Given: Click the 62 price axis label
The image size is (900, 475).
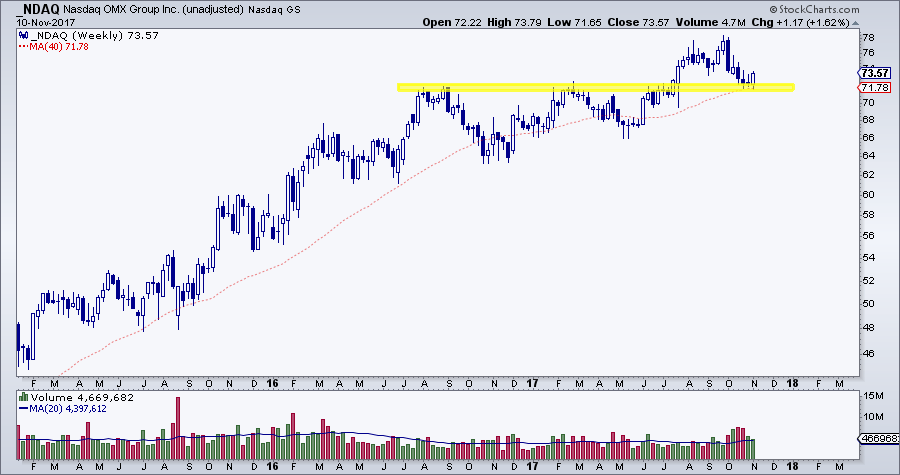Looking at the screenshot, I should click(868, 174).
